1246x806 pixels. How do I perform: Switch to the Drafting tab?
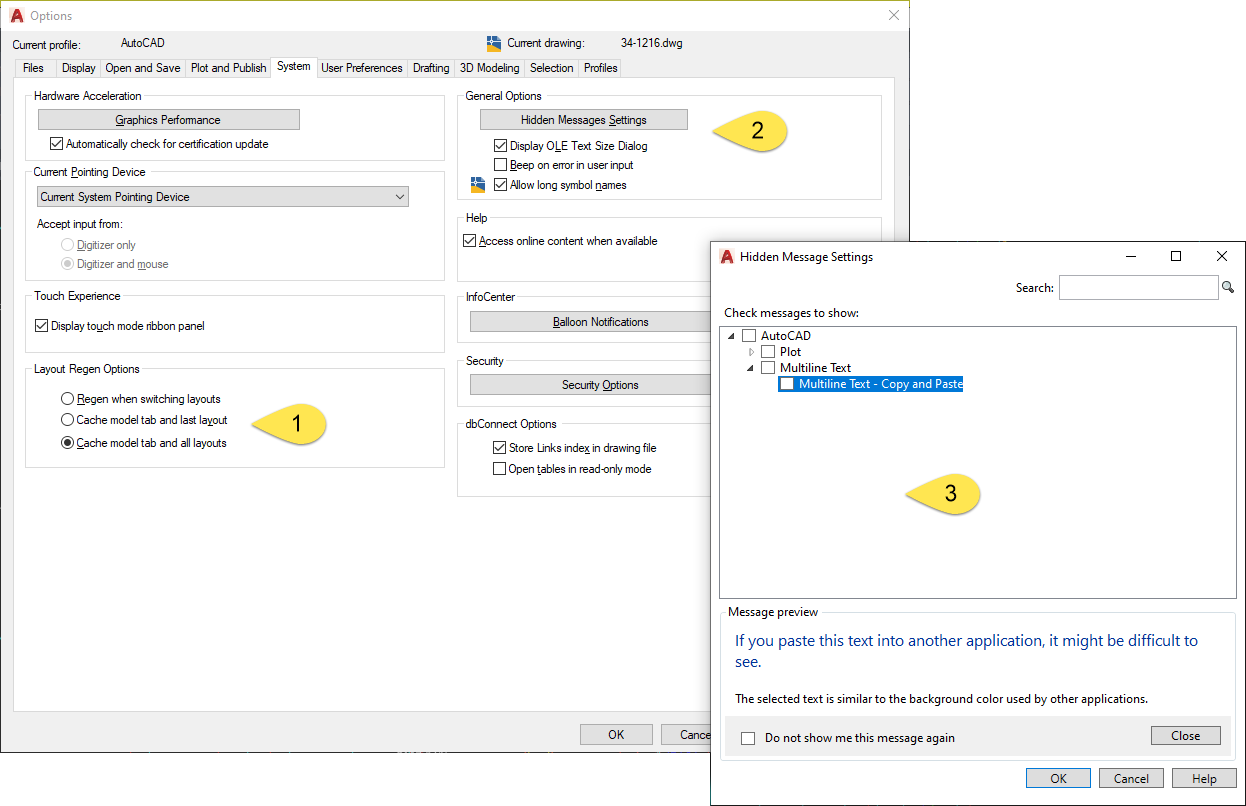431,68
